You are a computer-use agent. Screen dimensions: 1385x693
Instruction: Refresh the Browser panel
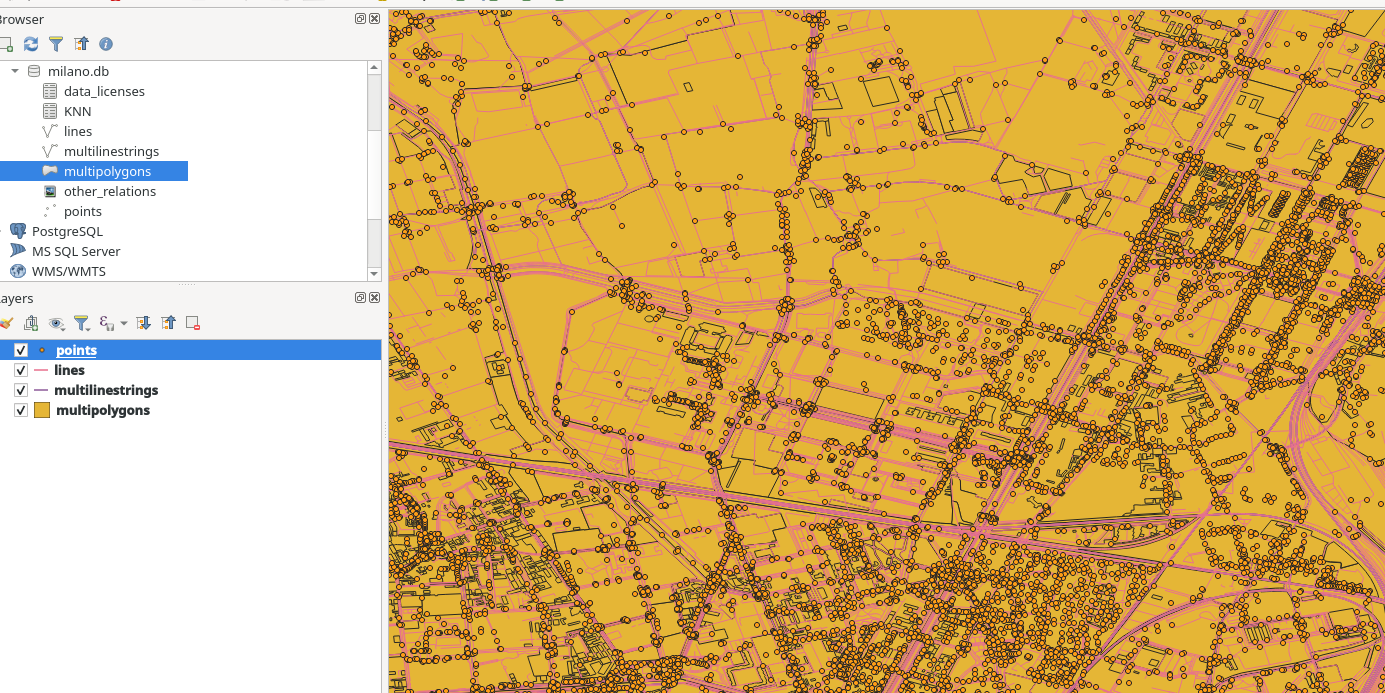click(x=31, y=44)
